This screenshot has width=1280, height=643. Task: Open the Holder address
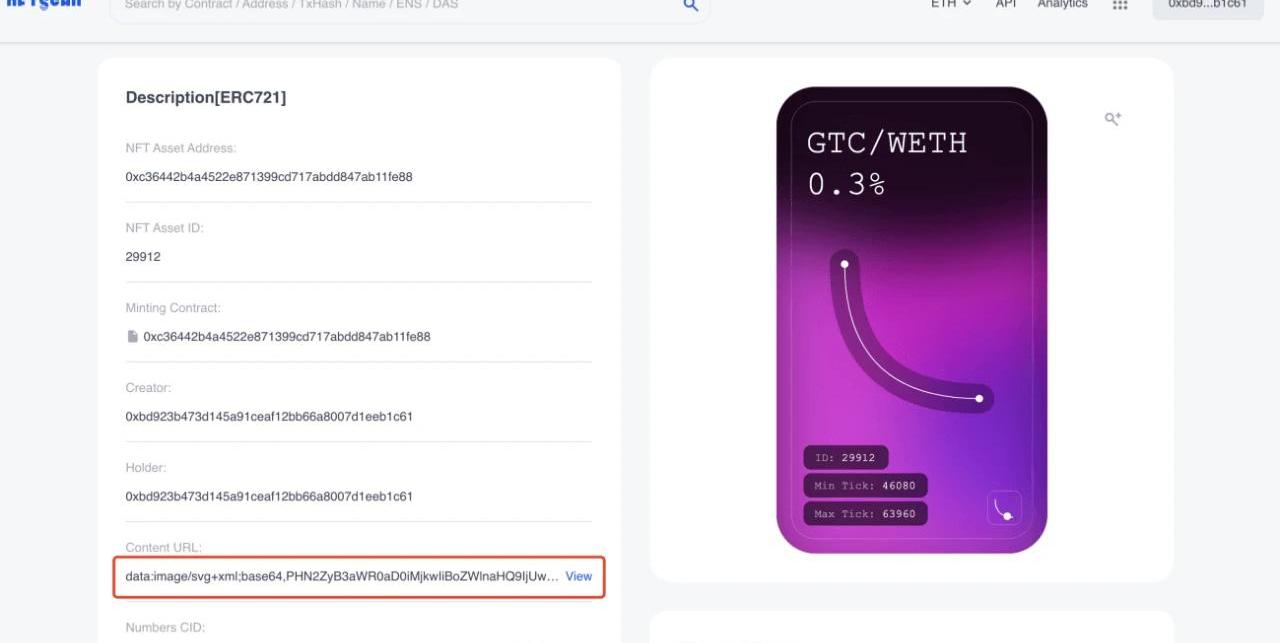click(x=268, y=496)
